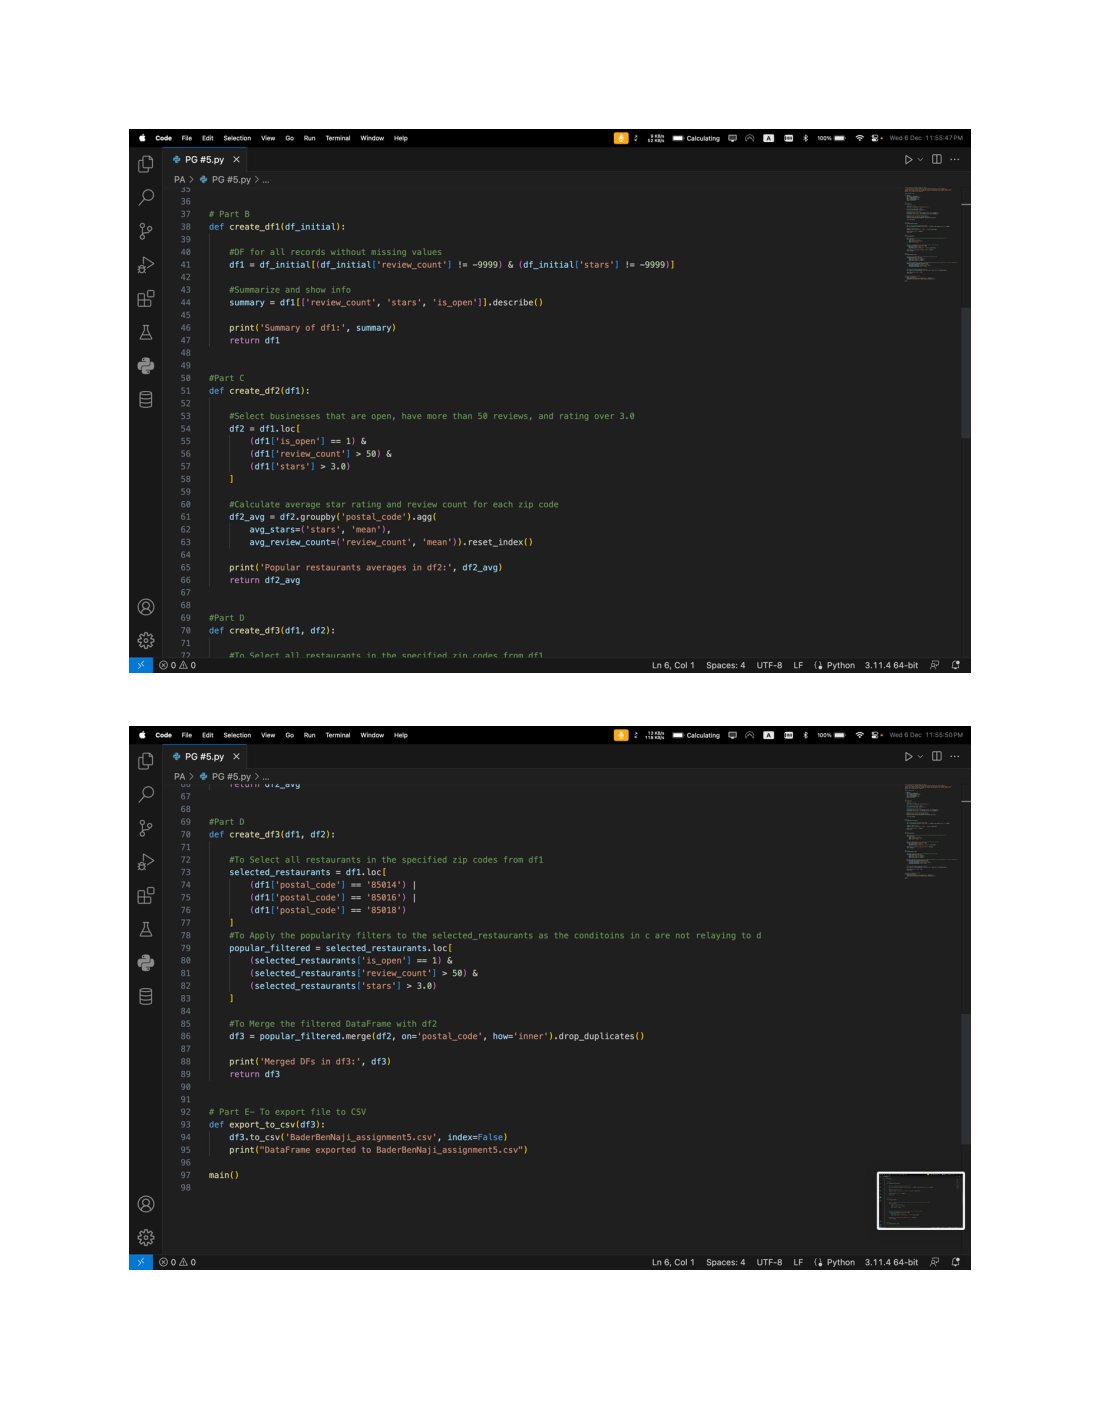
Task: Click errors and warnings count in upper status bar
Action: pos(178,665)
